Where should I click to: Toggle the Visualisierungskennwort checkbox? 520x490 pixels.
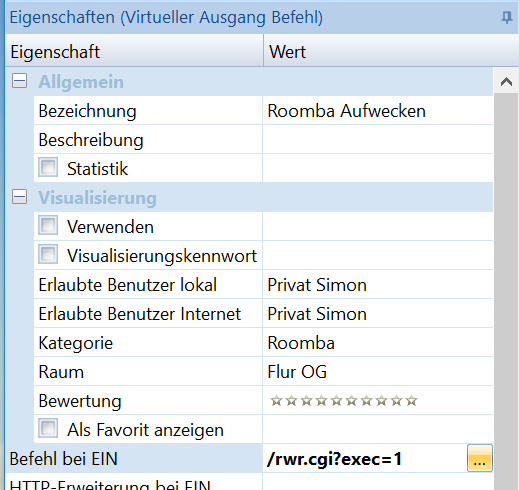(48, 254)
